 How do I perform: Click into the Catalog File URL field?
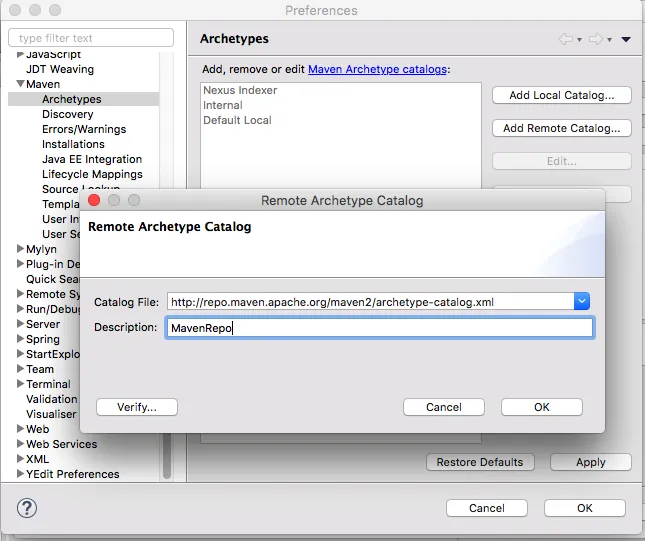[370, 302]
